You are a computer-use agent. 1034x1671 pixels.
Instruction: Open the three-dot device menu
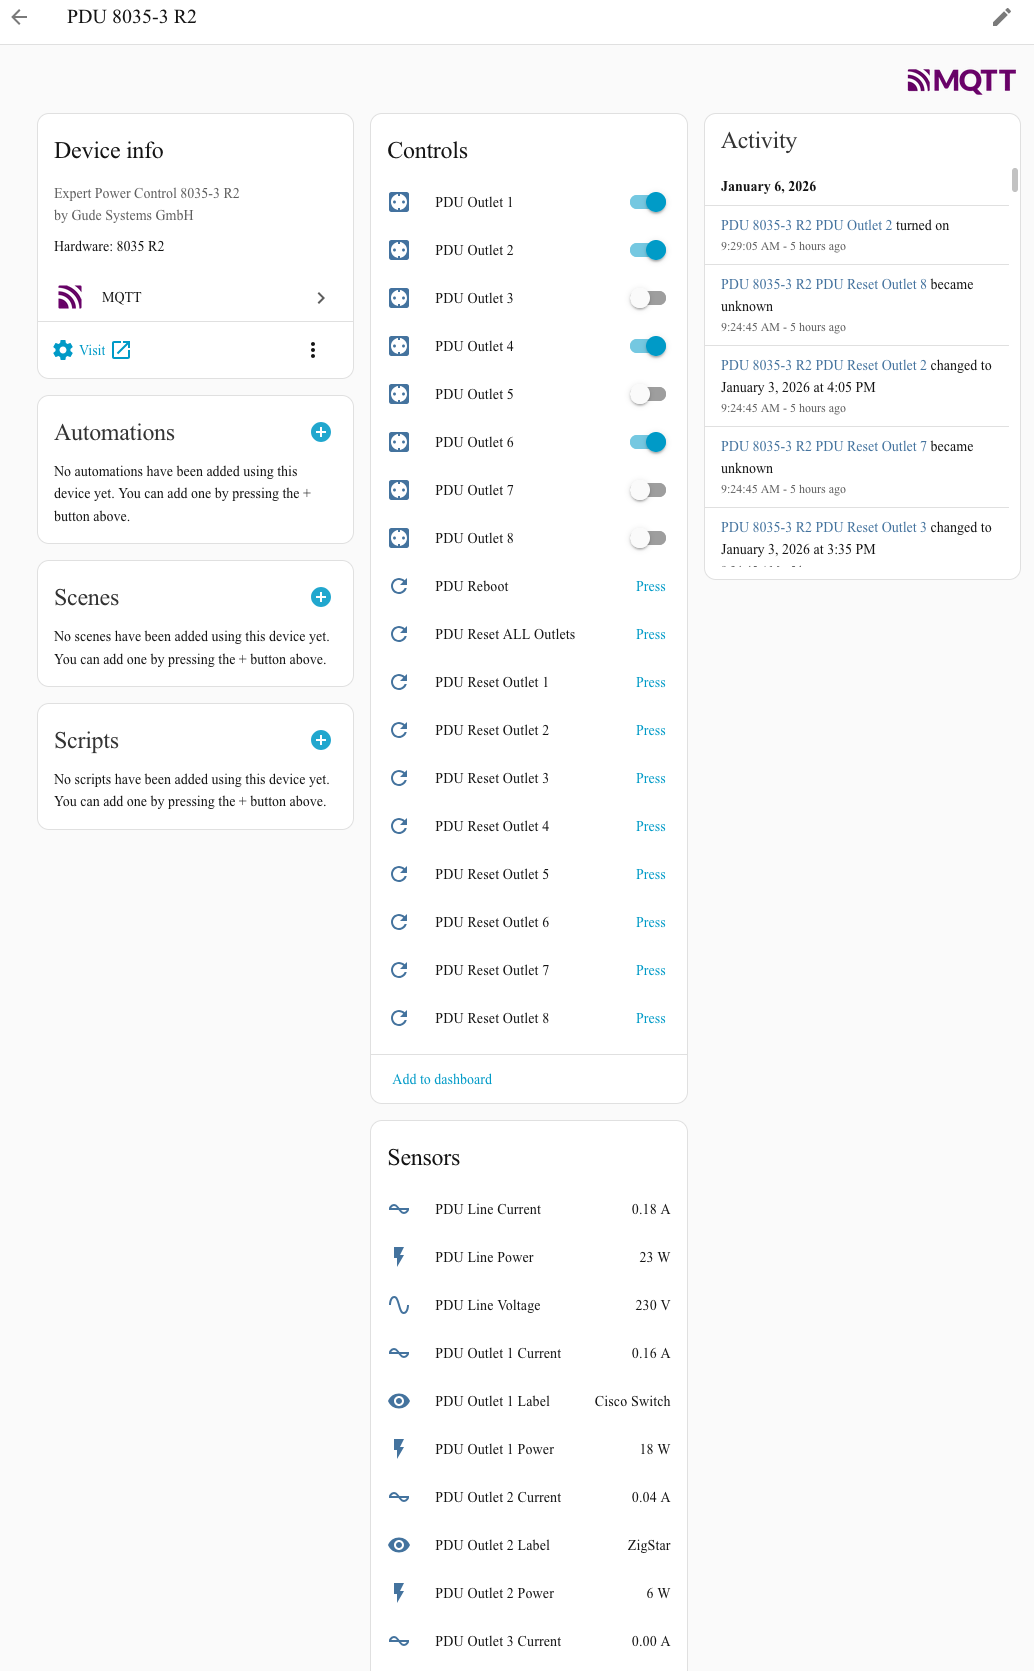[313, 350]
